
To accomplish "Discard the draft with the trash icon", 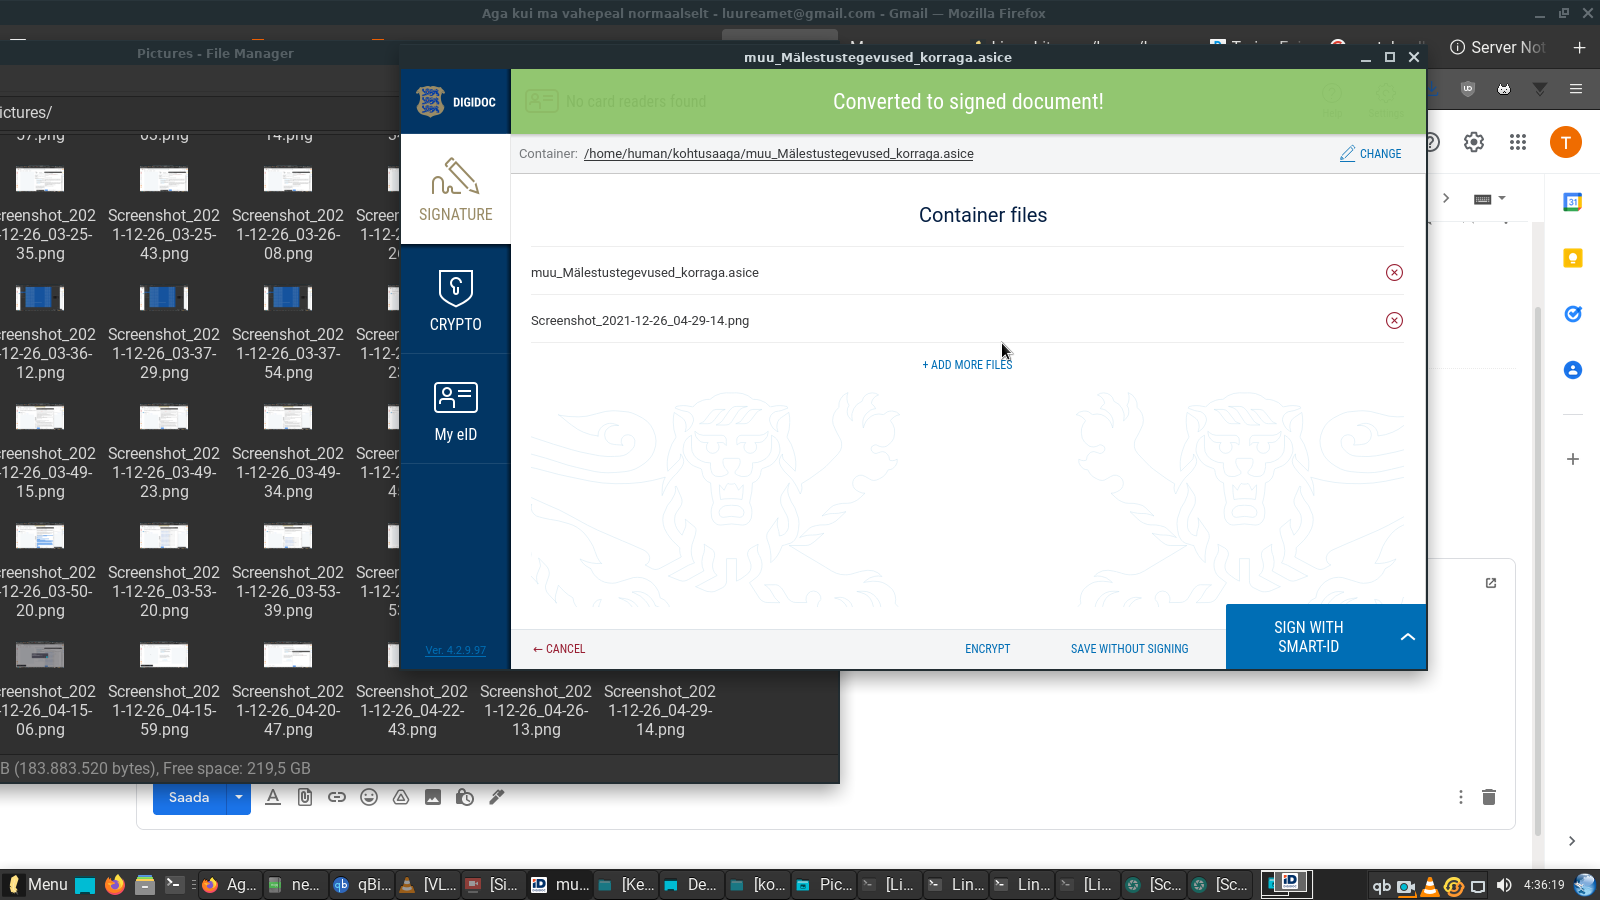I will [1489, 797].
